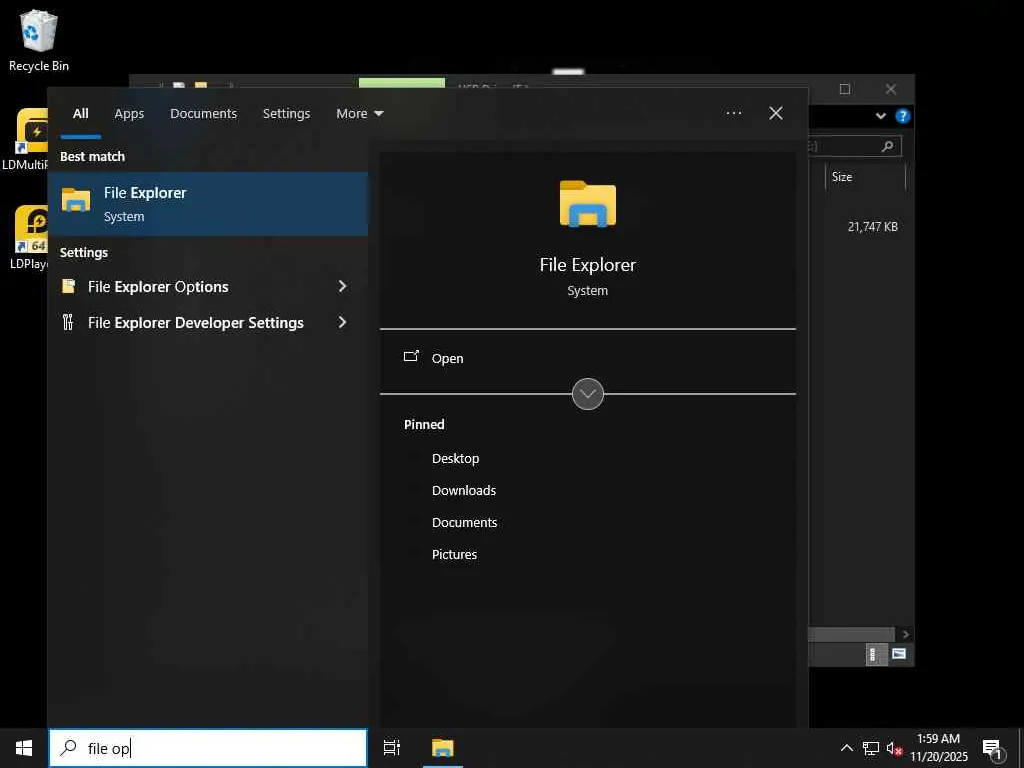Open pinned Desktop folder
Viewport: 1024px width, 768px height.
455,458
